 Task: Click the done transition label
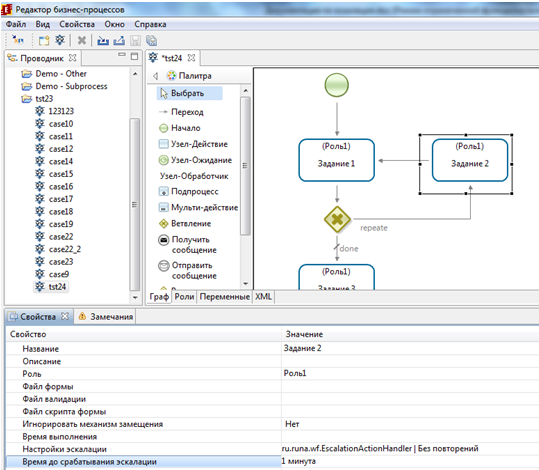tap(349, 249)
